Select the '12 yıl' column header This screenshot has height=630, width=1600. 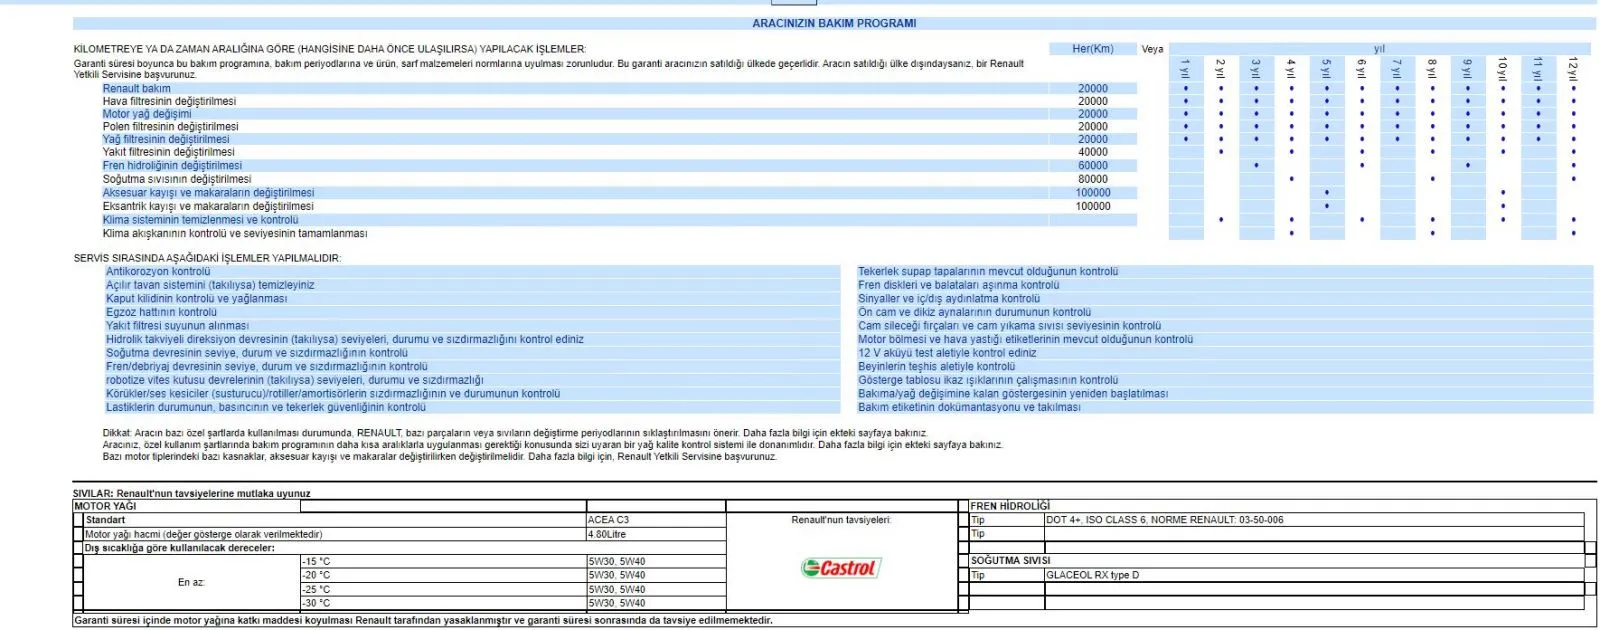(x=1573, y=69)
